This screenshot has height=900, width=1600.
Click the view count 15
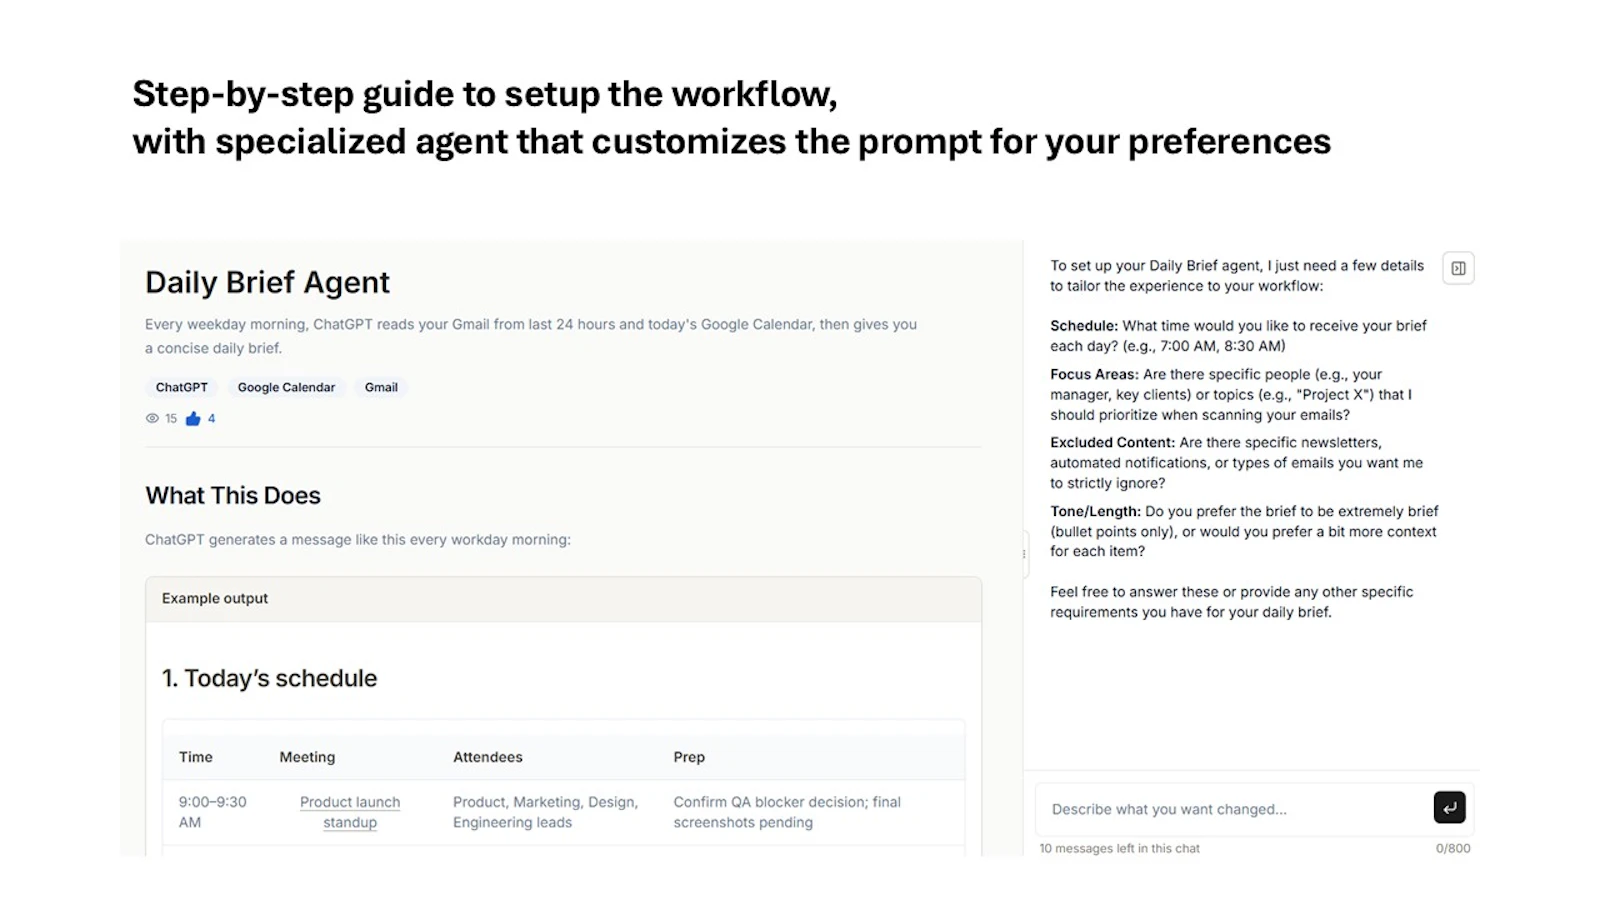(171, 419)
